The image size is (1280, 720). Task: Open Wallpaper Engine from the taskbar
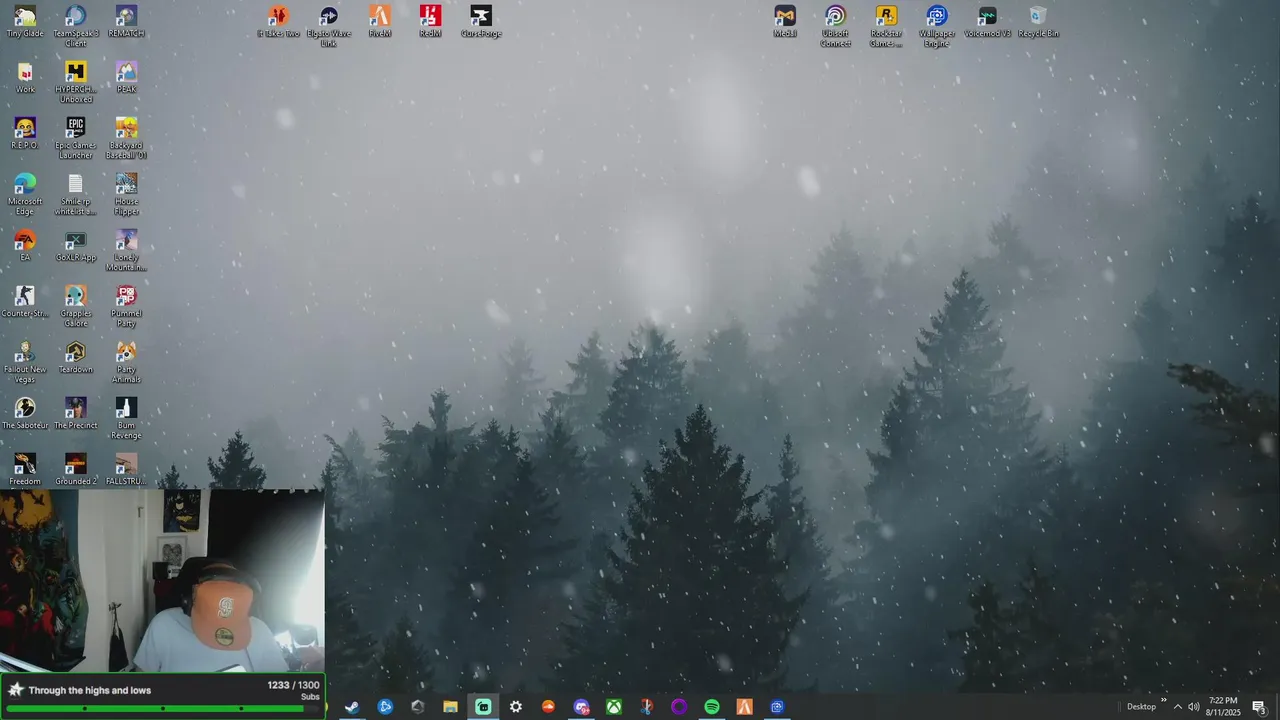pos(777,707)
